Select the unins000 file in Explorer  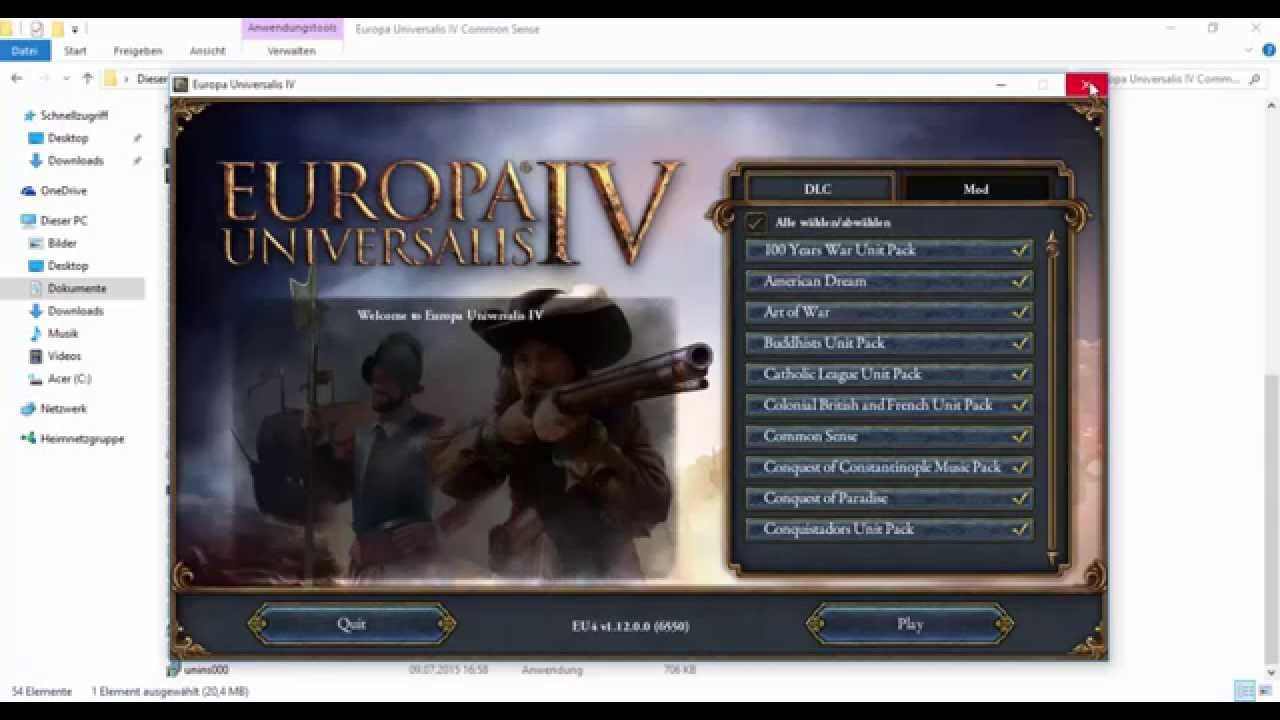tap(206, 670)
